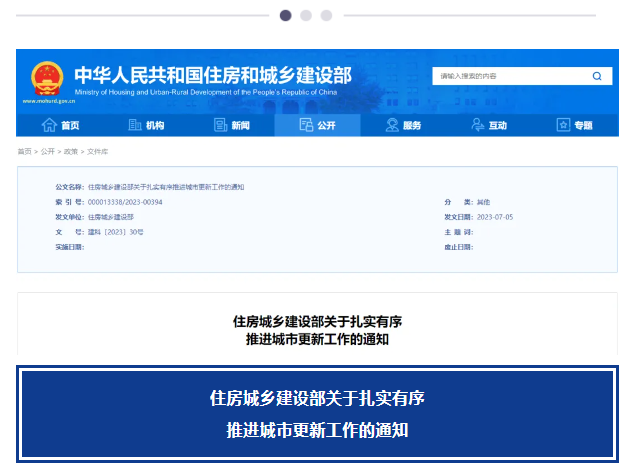Click the blue banner notice title
The width and height of the screenshot is (627, 464).
317,414
